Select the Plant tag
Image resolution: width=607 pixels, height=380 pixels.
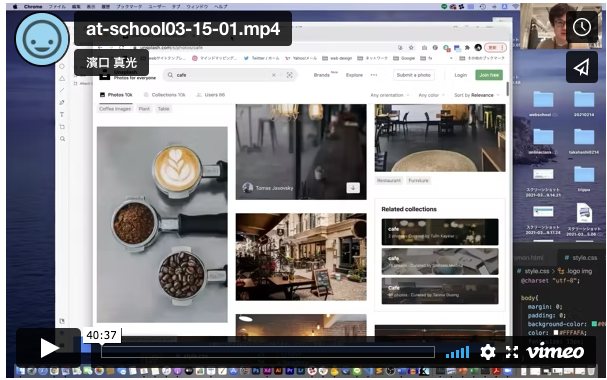(x=144, y=109)
